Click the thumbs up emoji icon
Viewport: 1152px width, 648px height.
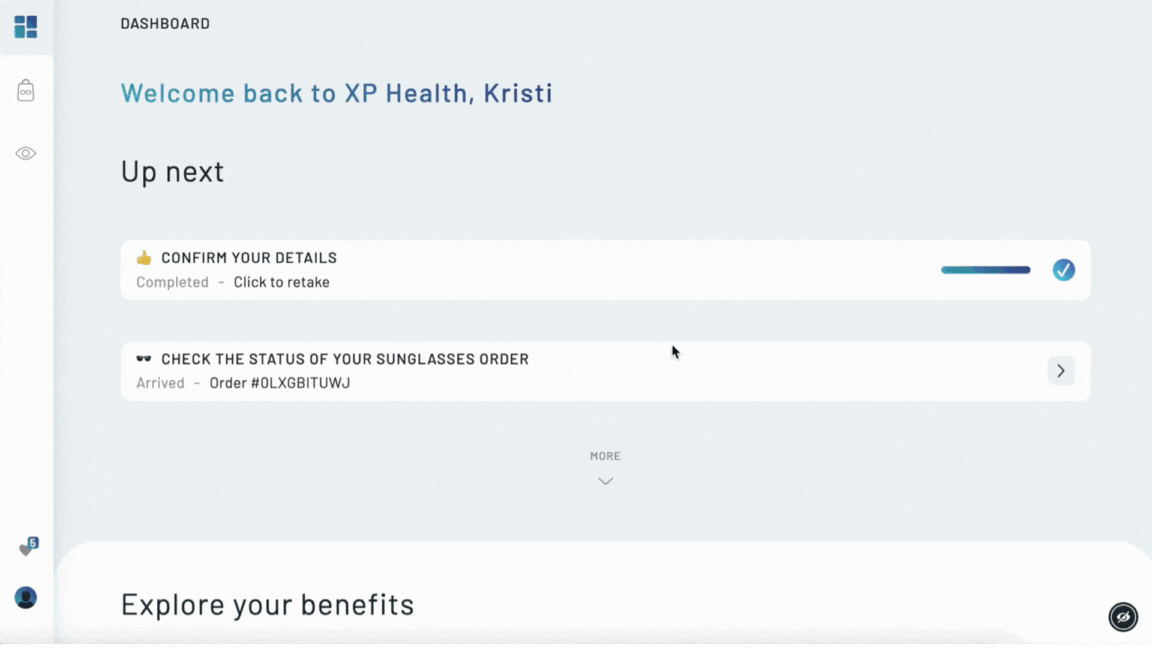[x=144, y=258]
